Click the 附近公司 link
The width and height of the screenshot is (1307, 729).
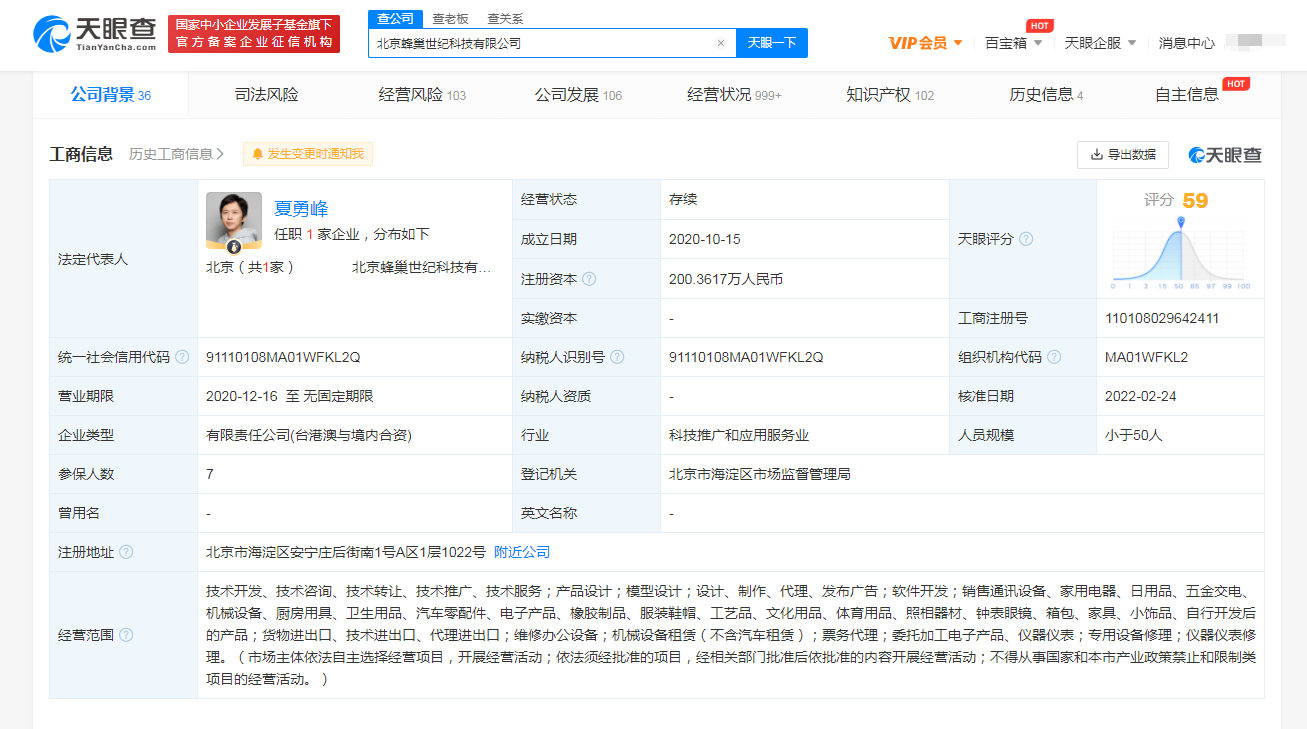tap(522, 552)
